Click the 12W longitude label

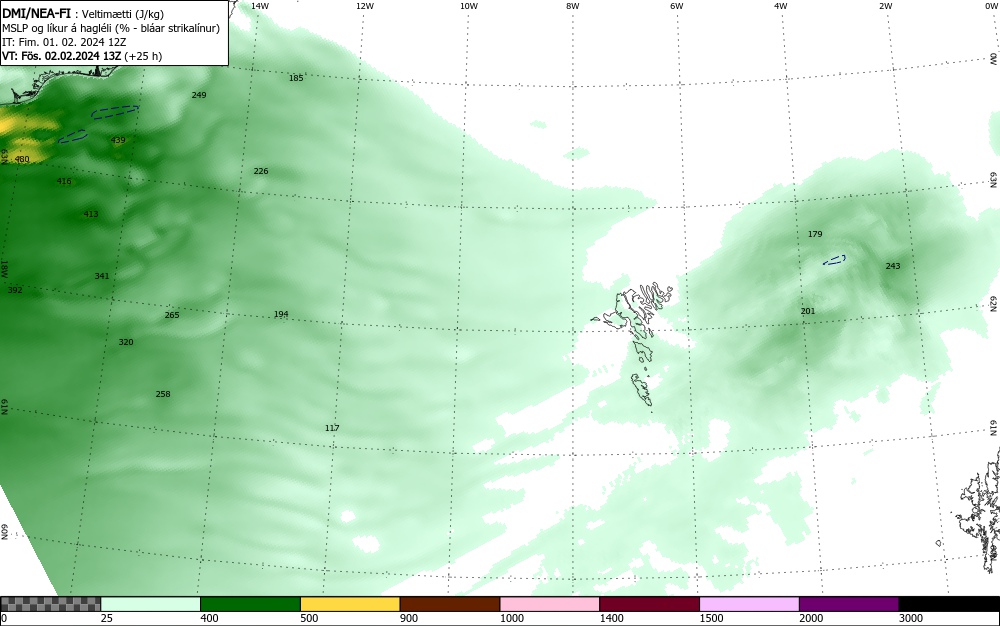(364, 6)
